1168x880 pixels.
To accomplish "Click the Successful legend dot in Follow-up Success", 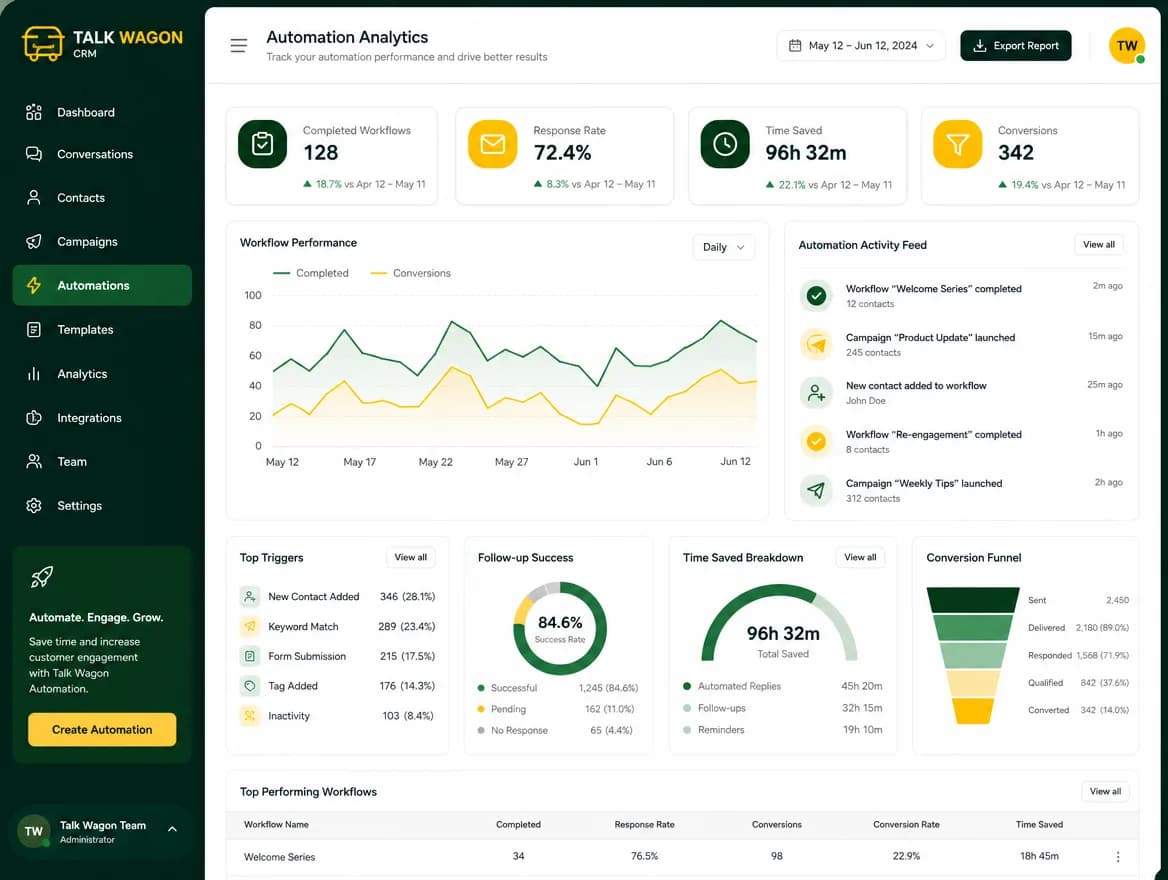I will pyautogui.click(x=481, y=688).
